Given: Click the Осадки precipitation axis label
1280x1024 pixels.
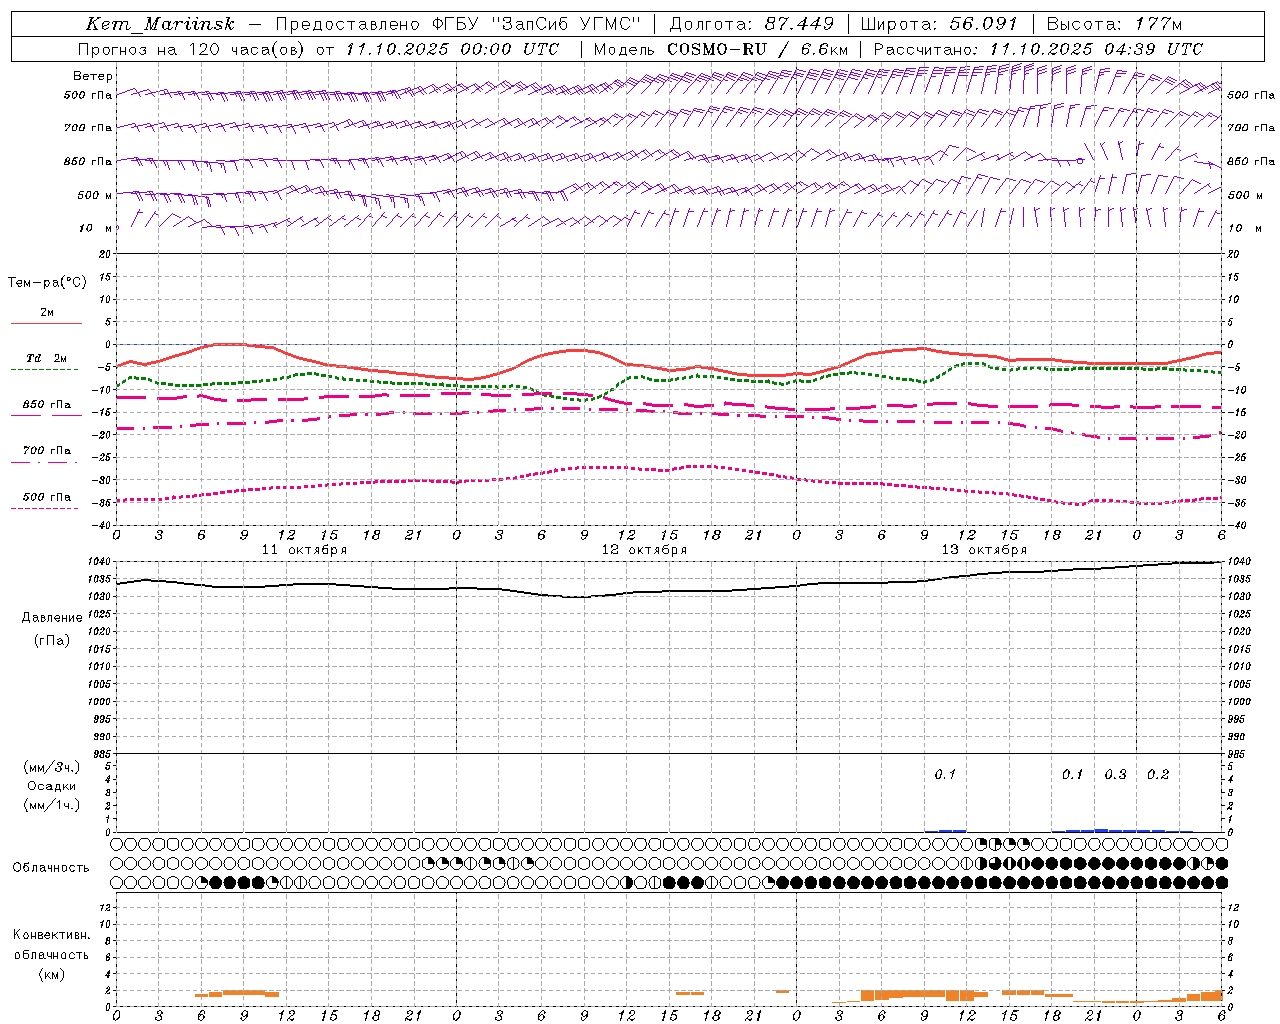Looking at the screenshot, I should 52,786.
